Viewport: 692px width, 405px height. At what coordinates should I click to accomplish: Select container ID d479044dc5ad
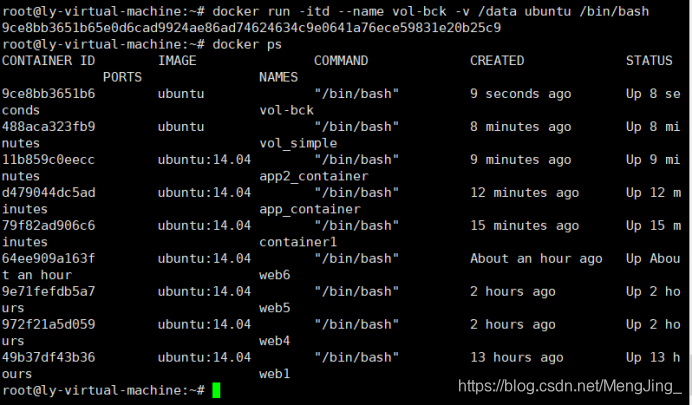[49, 193]
